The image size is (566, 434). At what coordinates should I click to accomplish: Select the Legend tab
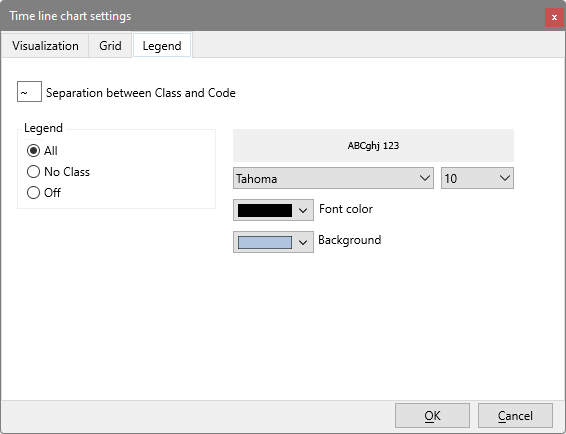tap(162, 45)
